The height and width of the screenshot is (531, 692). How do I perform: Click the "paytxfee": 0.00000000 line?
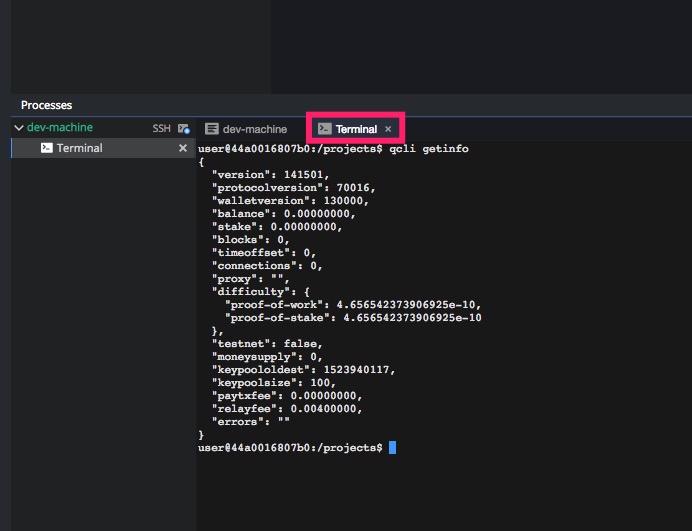pos(287,395)
